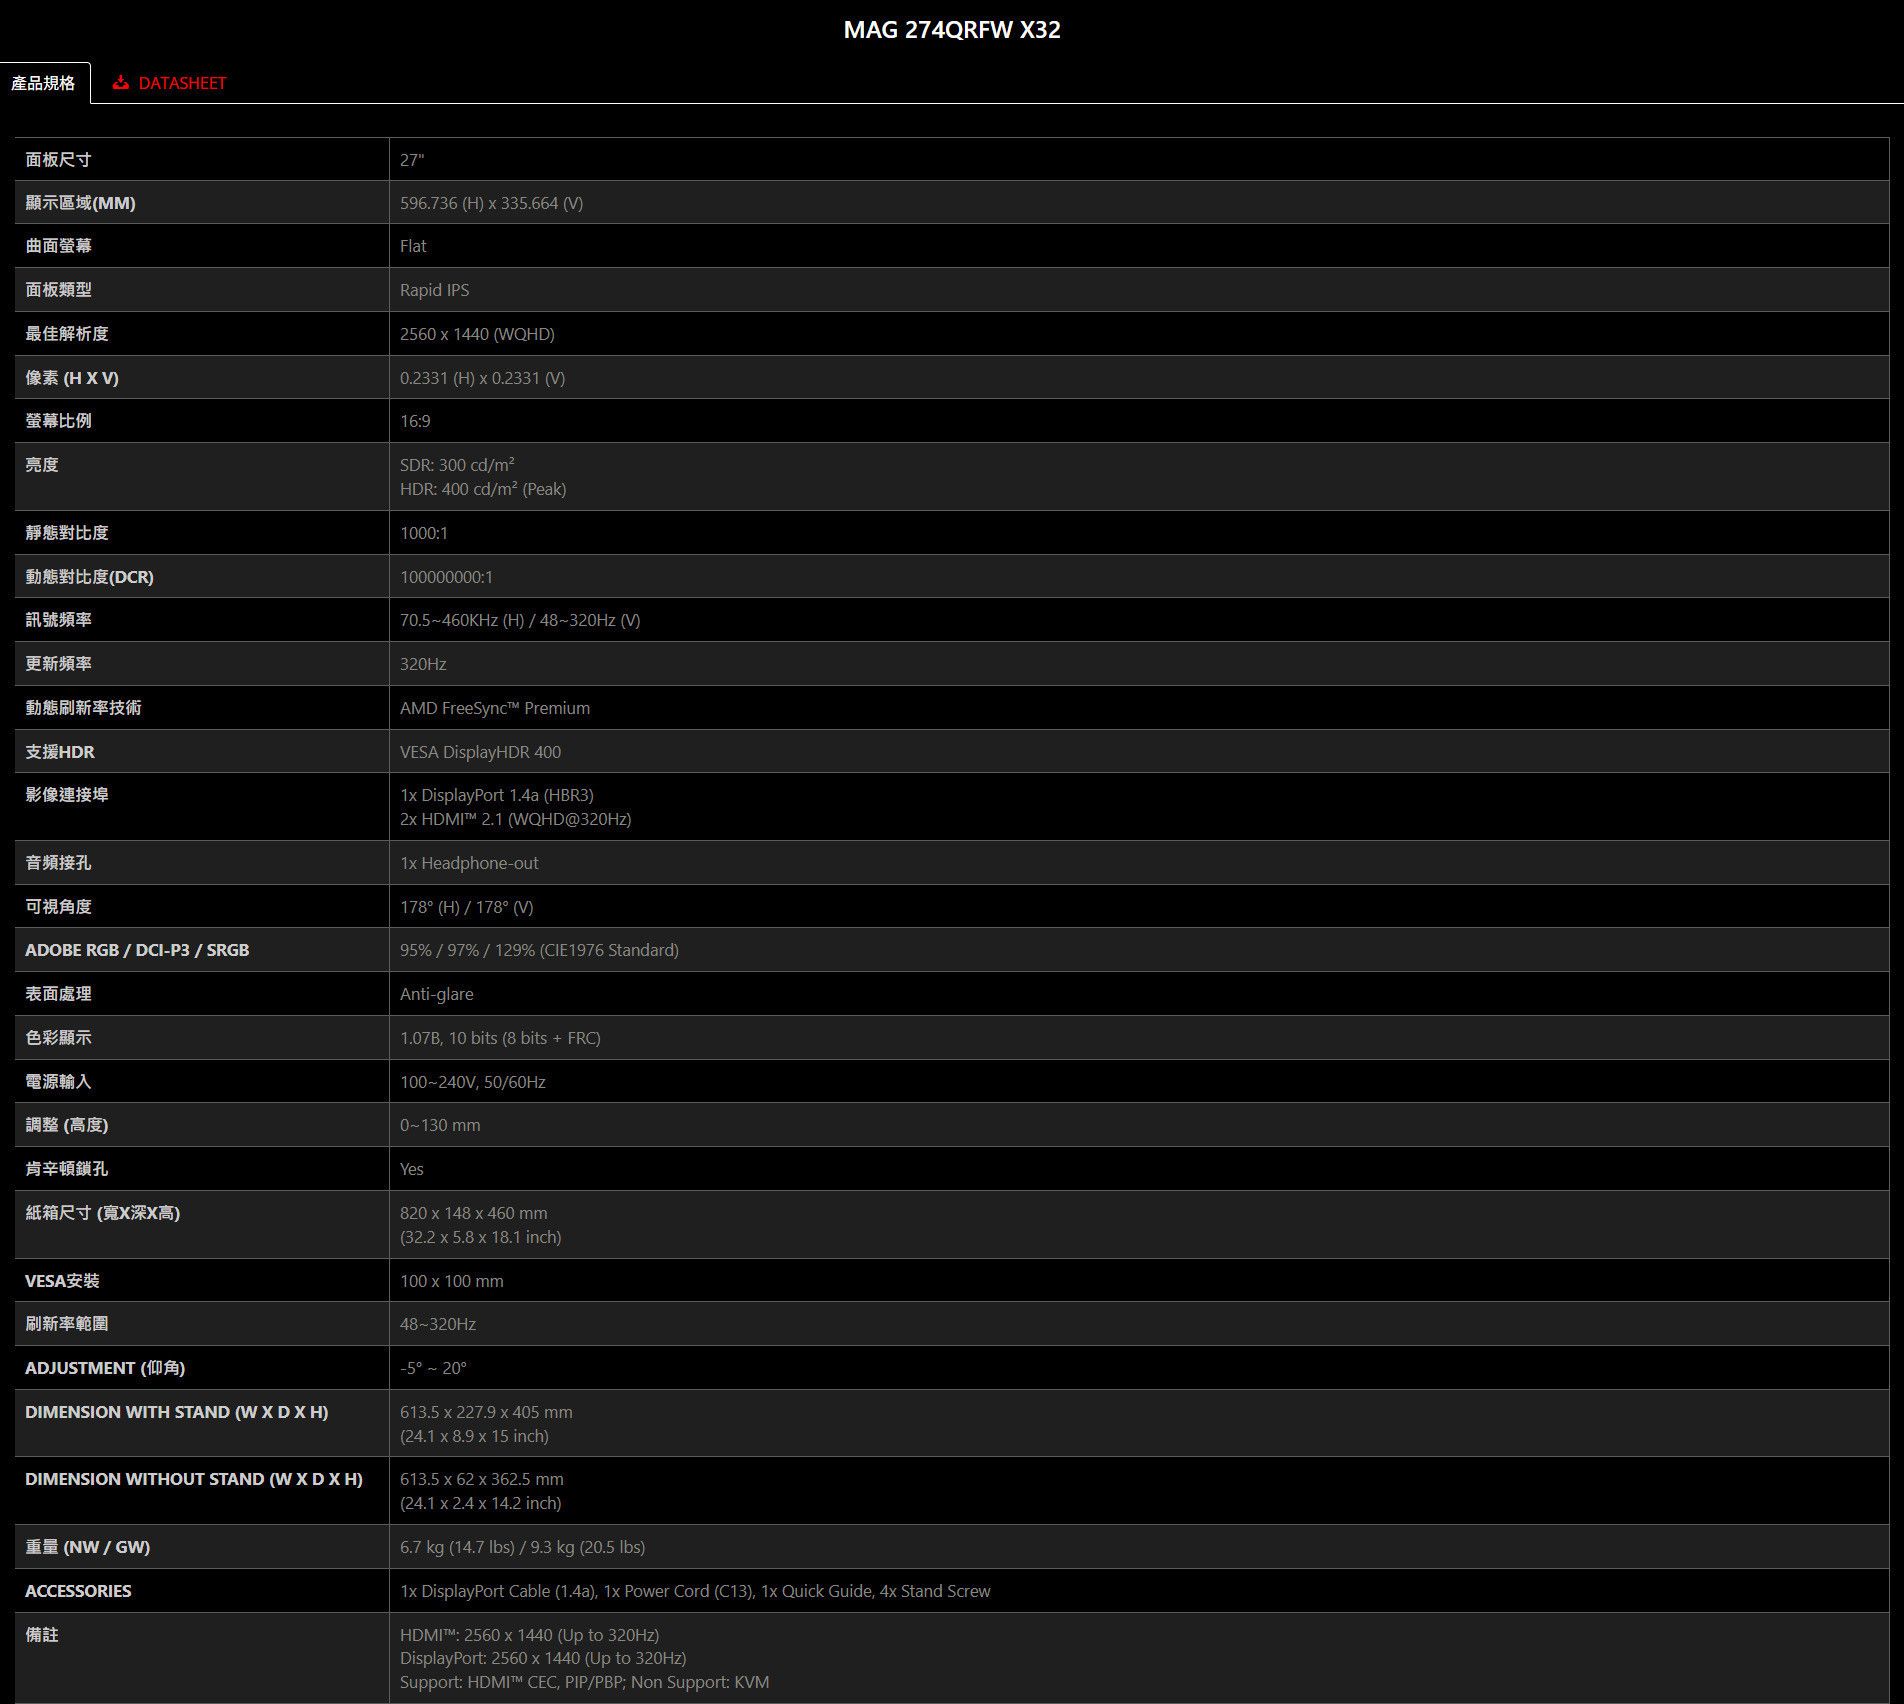
Task: Click the 備註 row label
Action: point(42,1635)
